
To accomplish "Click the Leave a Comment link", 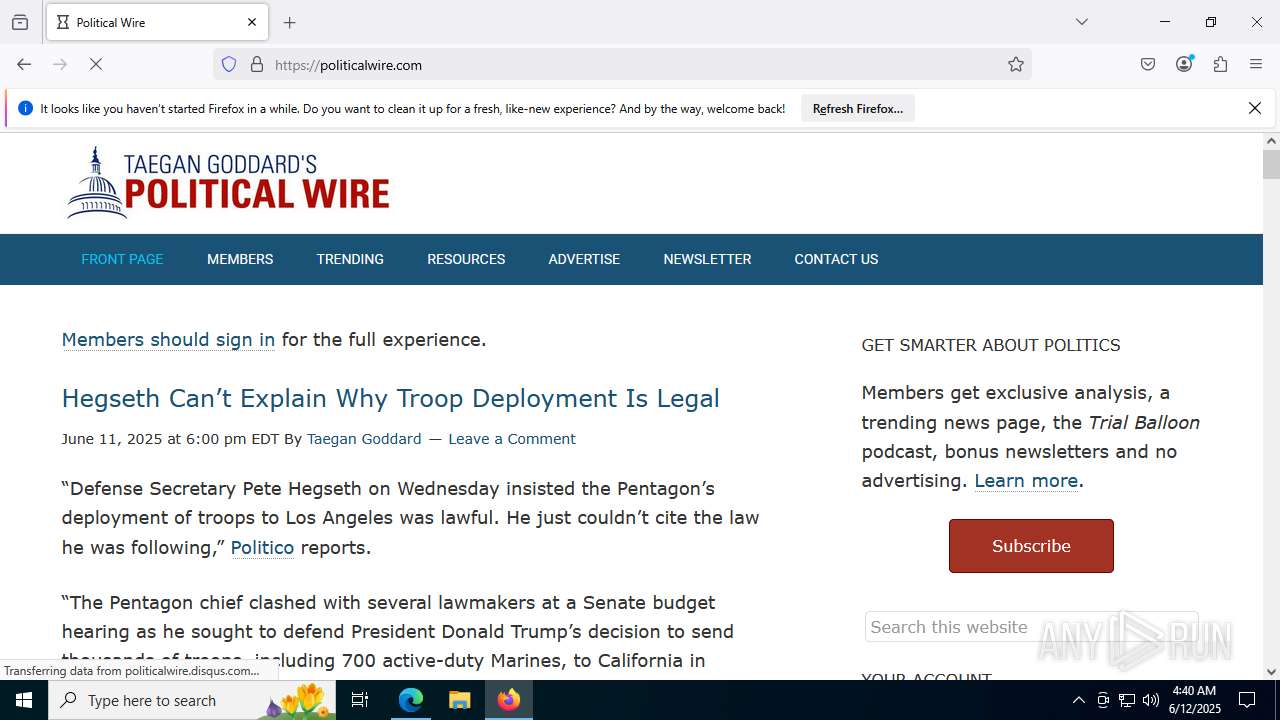I will (x=512, y=439).
